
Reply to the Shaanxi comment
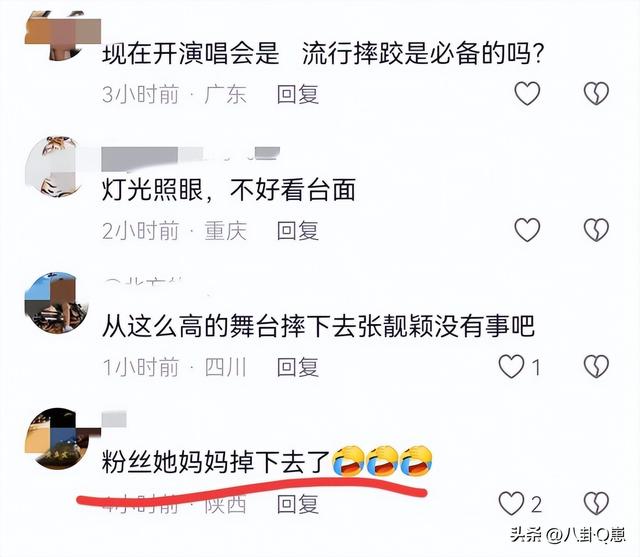[298, 504]
